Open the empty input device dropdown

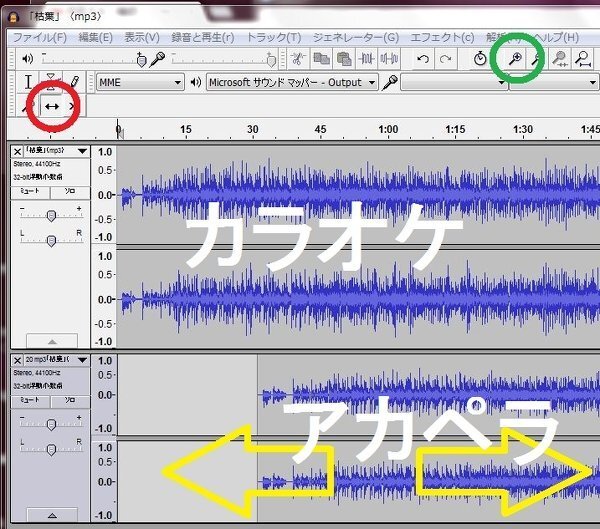coord(454,82)
